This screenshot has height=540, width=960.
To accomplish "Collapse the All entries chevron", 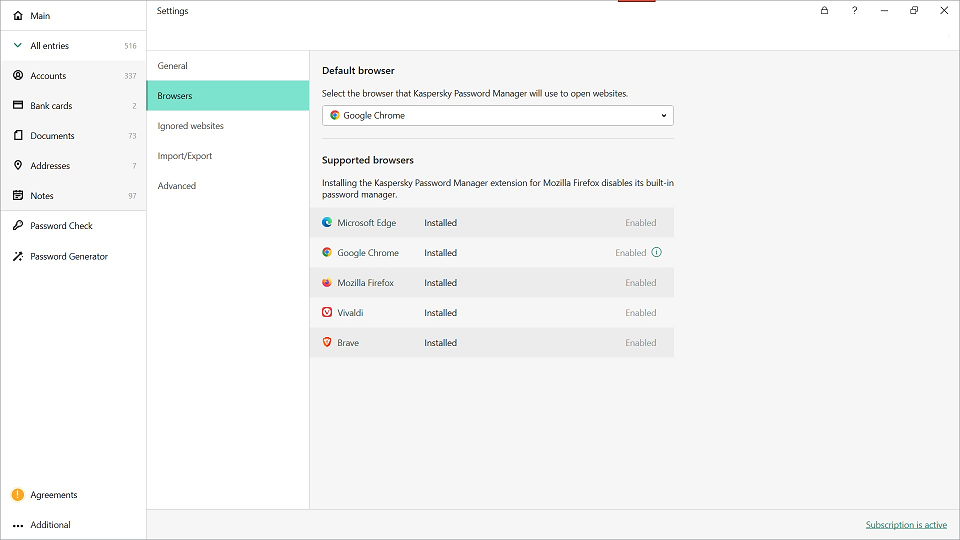I will coord(18,45).
